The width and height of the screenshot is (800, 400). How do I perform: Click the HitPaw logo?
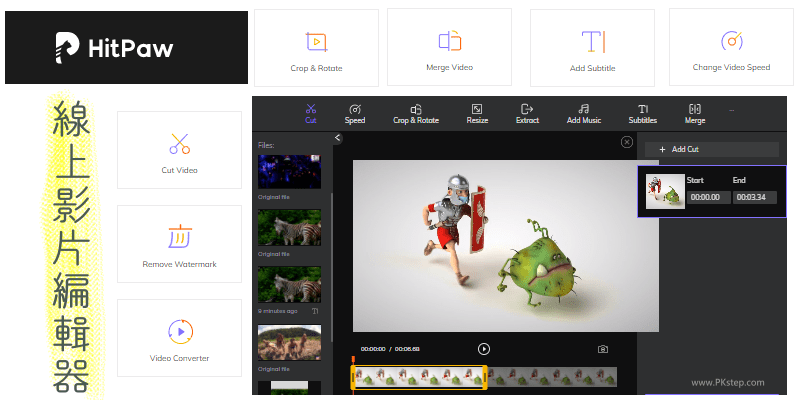[115, 48]
